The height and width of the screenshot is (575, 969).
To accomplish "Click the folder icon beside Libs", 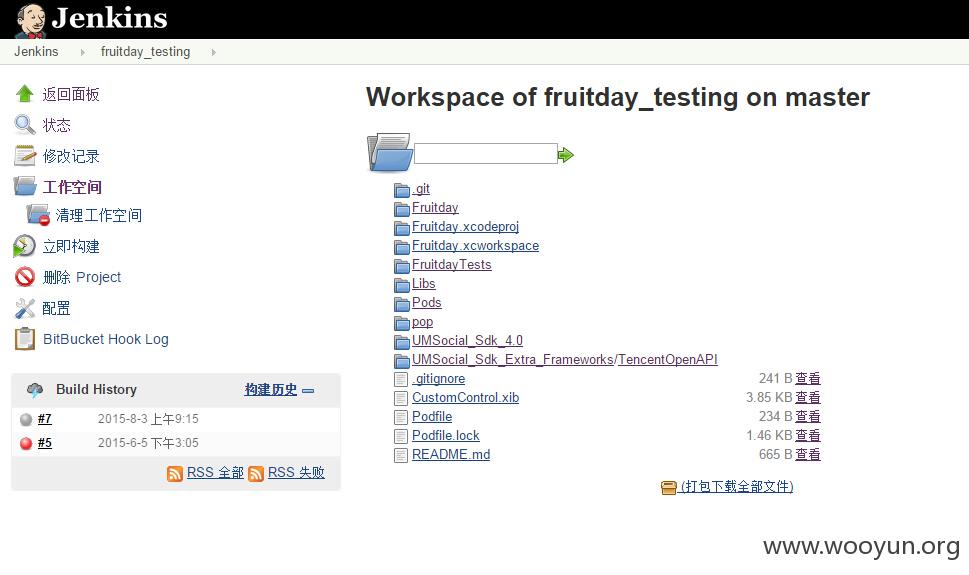I will point(402,284).
